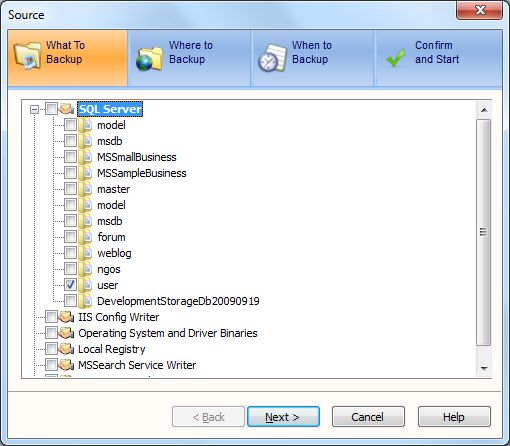Image resolution: width=510 pixels, height=446 pixels.
Task: Tick the MSSampleBusiness checkbox
Action: pyautogui.click(x=70, y=173)
